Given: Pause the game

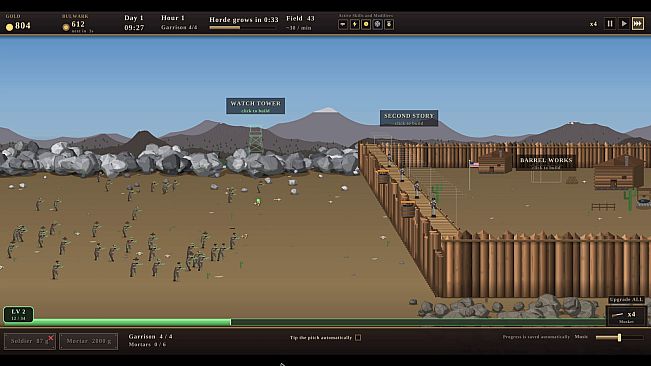Looking at the screenshot, I should pos(609,24).
